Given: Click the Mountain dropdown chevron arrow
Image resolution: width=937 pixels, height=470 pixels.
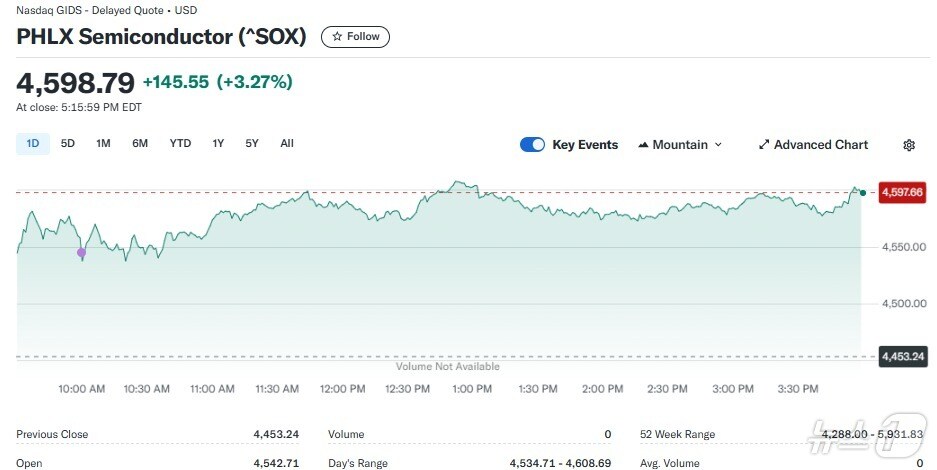Looking at the screenshot, I should (x=718, y=145).
